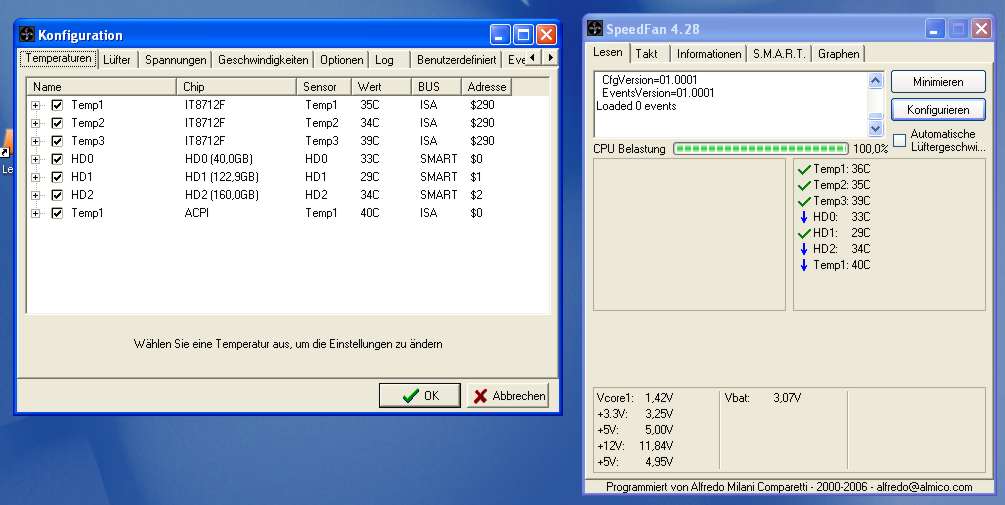Open the Informationen tab in SpeedFan
Screen dimensions: 1005x505
point(709,54)
